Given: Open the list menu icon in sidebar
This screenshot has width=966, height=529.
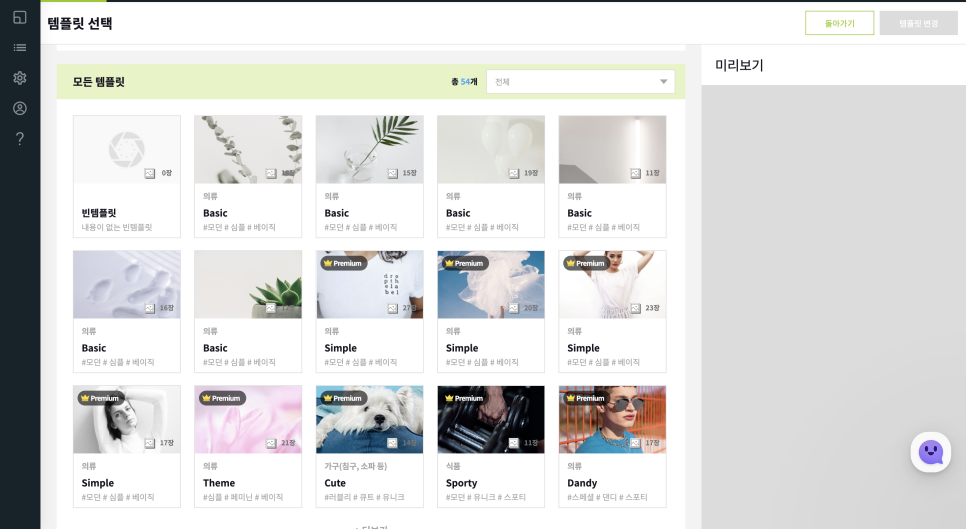Looking at the screenshot, I should click(20, 47).
